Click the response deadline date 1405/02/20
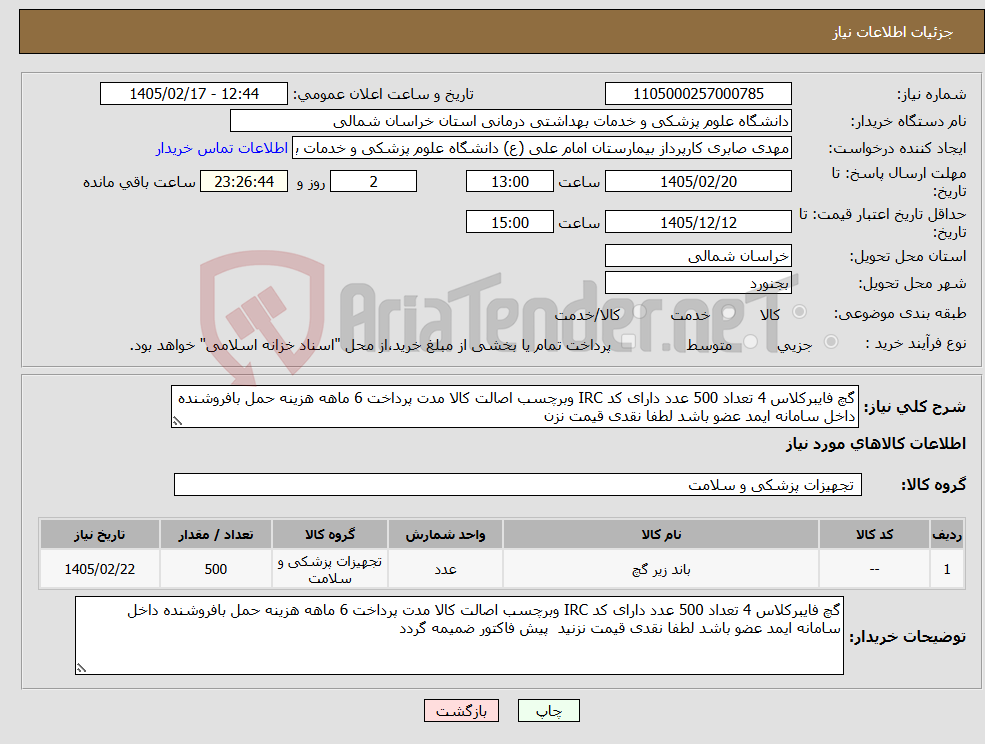985x744 pixels. (x=698, y=182)
